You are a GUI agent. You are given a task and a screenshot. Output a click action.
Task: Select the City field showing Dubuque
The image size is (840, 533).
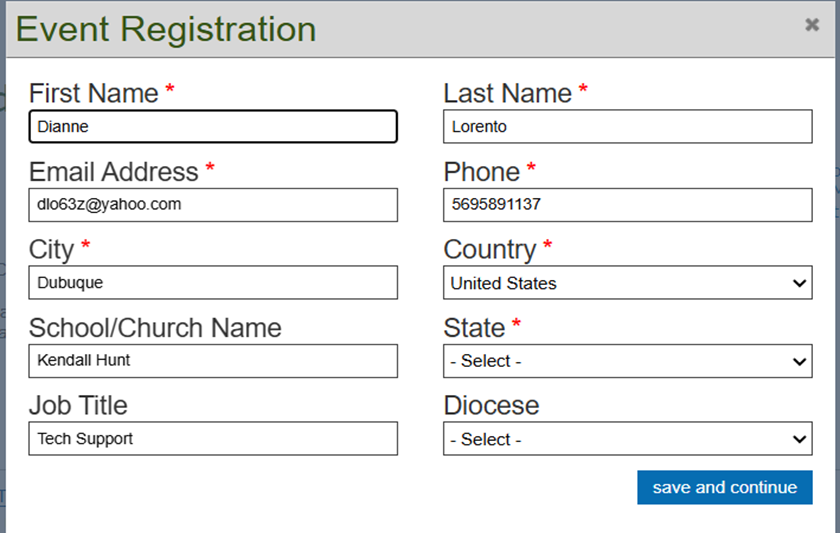point(213,283)
